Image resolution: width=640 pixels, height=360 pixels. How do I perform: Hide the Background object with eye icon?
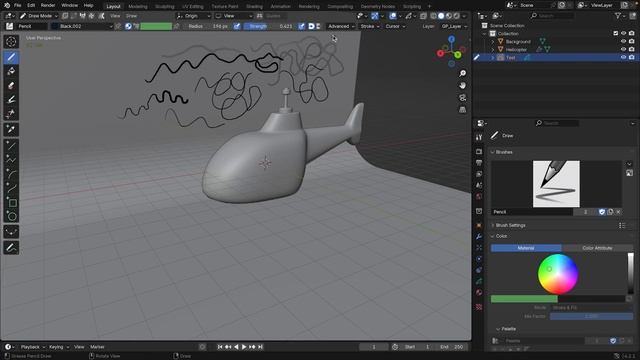click(623, 42)
